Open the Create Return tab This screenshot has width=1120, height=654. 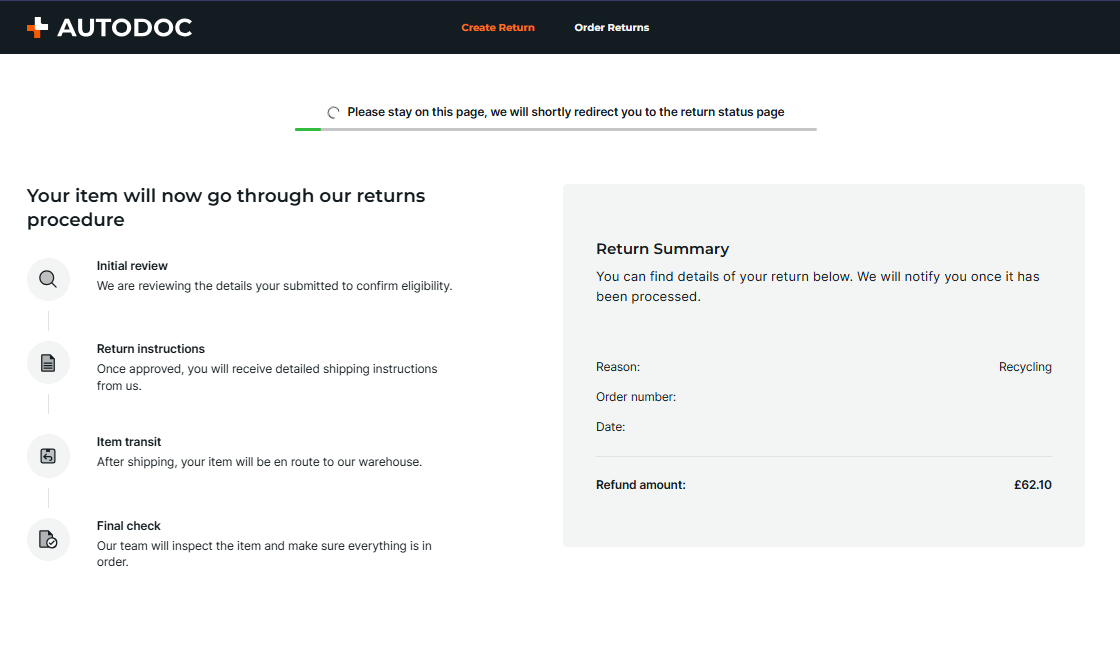[x=498, y=28]
